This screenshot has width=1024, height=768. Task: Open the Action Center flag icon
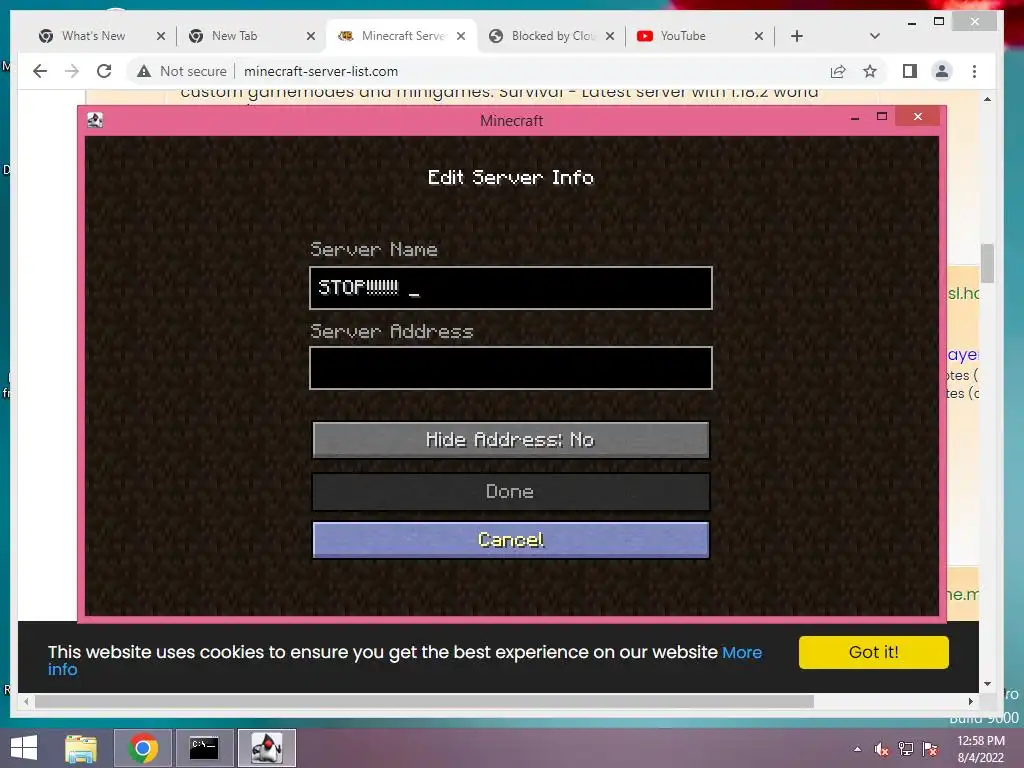pyautogui.click(x=930, y=749)
